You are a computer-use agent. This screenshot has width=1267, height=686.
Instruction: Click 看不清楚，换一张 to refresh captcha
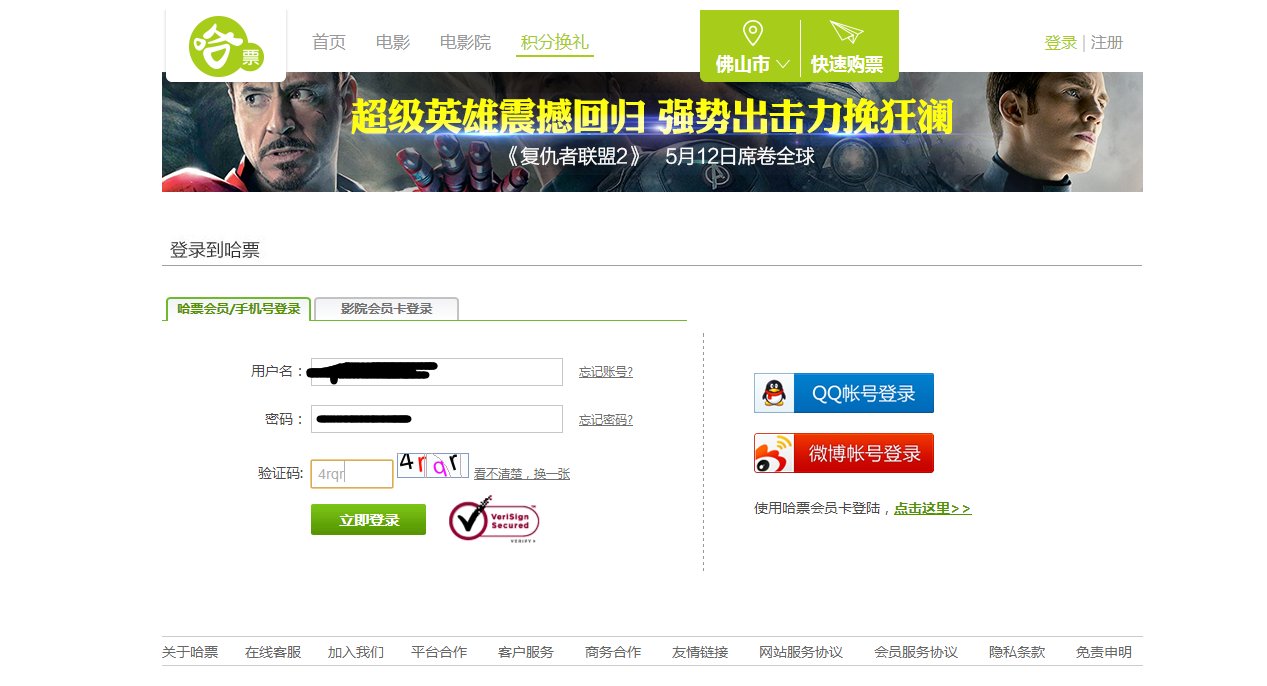520,473
